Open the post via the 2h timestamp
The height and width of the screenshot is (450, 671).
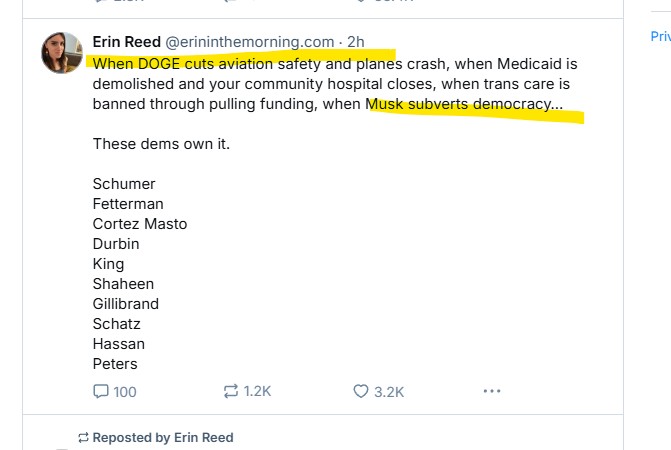356,42
